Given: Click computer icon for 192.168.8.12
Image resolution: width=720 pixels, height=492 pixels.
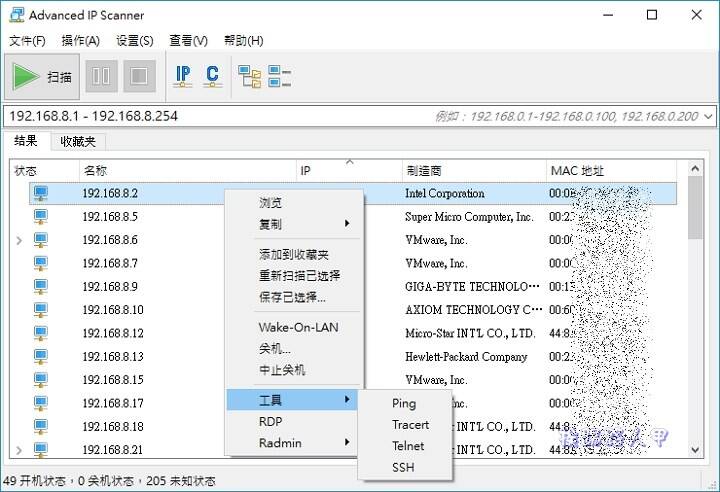Looking at the screenshot, I should [41, 333].
